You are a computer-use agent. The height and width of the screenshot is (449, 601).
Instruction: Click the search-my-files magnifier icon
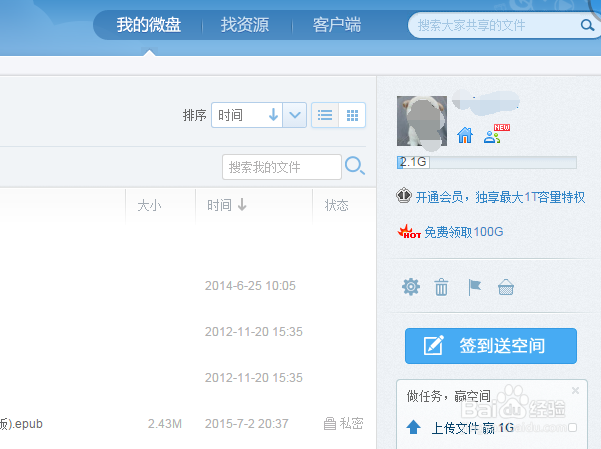coord(355,166)
